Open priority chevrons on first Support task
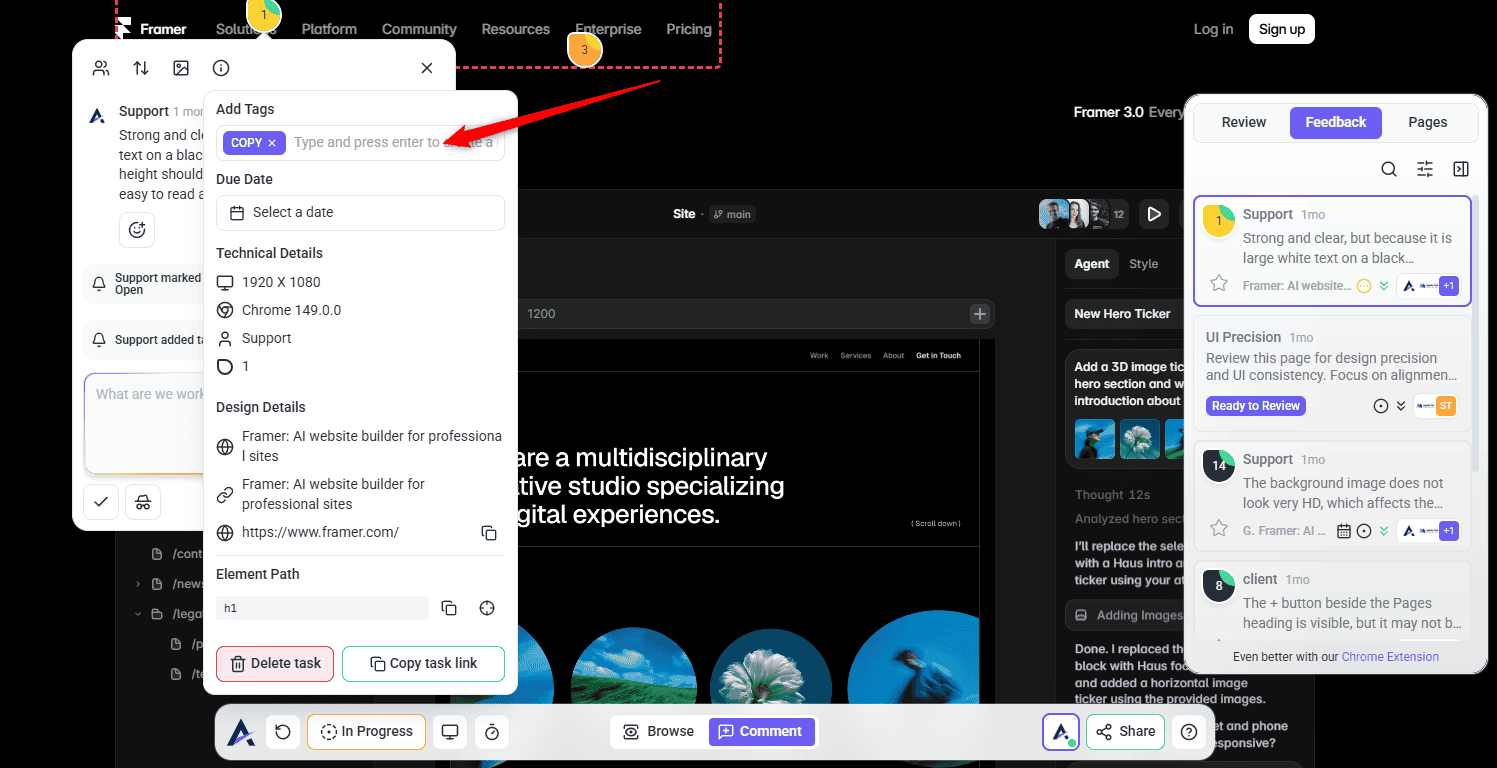This screenshot has height=768, width=1497. pos(1384,286)
